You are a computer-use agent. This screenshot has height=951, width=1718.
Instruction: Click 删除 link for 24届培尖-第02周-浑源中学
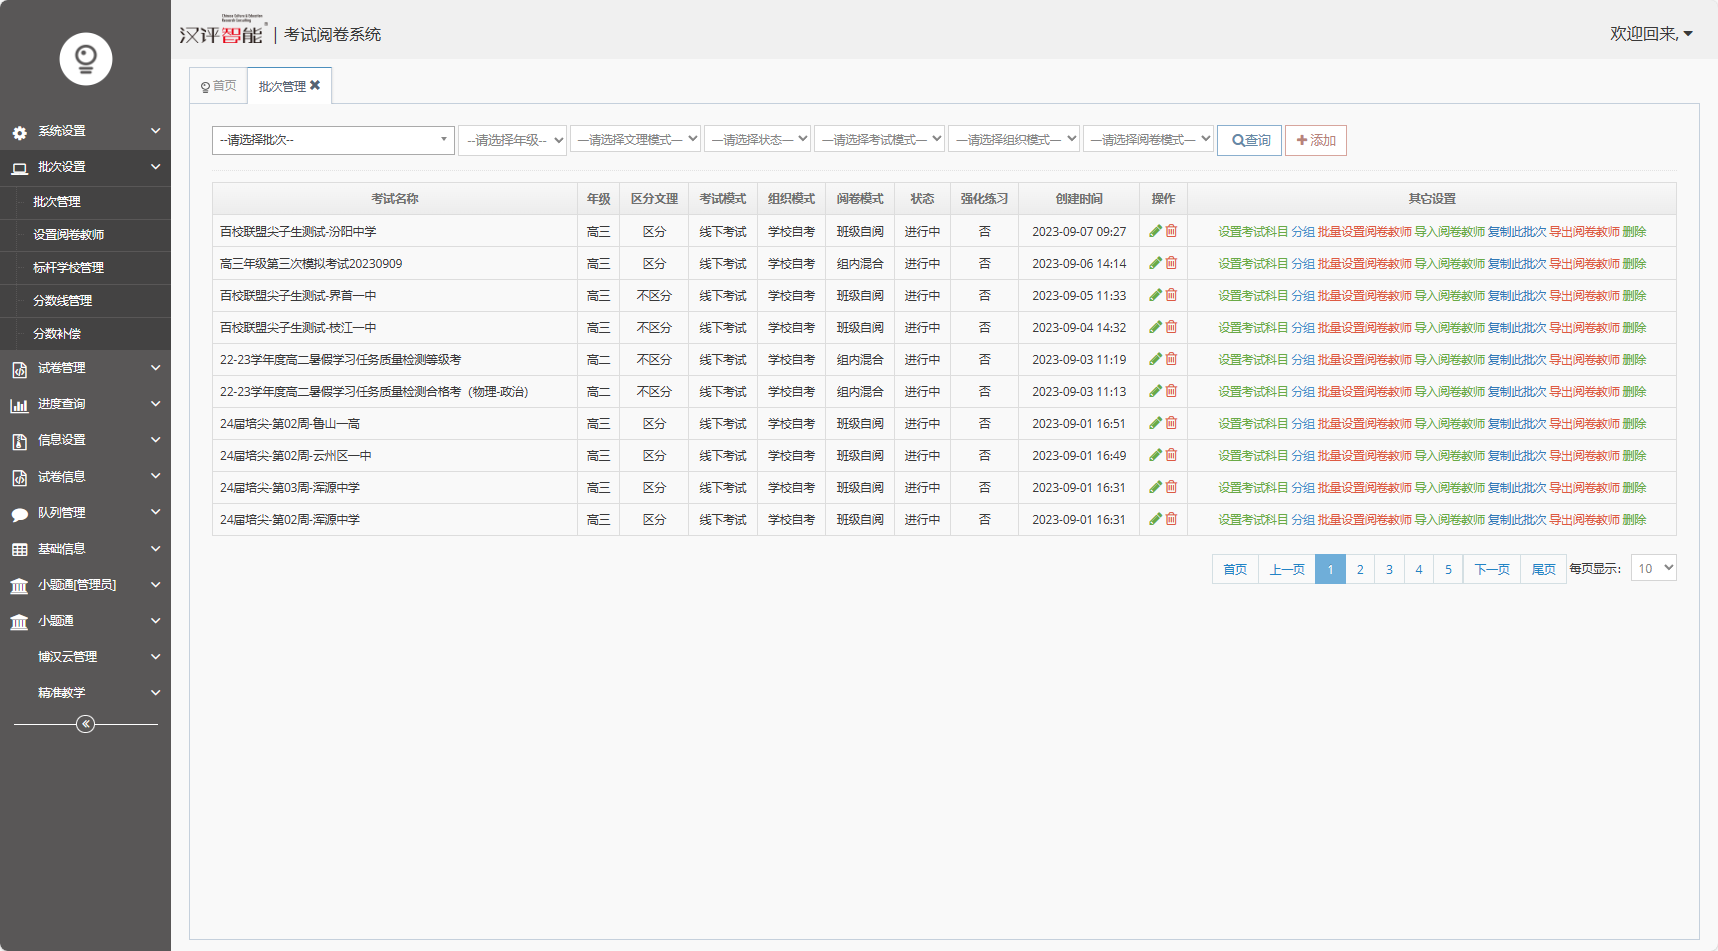(x=1634, y=520)
